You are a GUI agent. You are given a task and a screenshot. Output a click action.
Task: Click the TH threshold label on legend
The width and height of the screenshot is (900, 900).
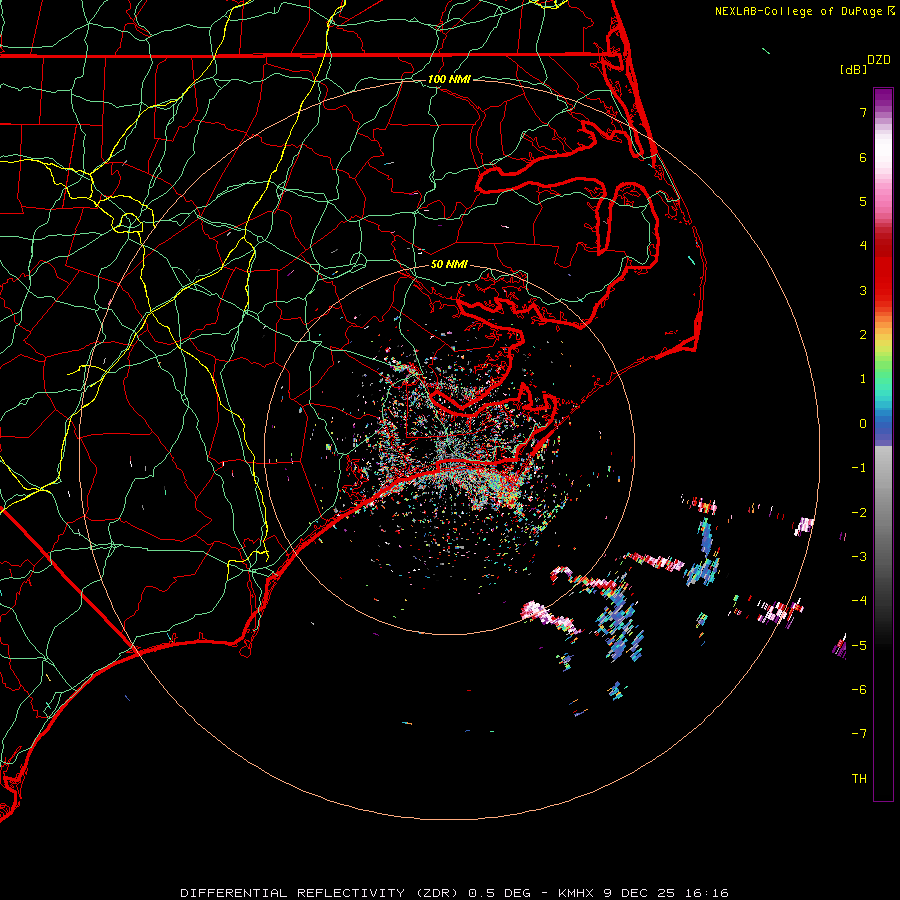click(x=859, y=779)
